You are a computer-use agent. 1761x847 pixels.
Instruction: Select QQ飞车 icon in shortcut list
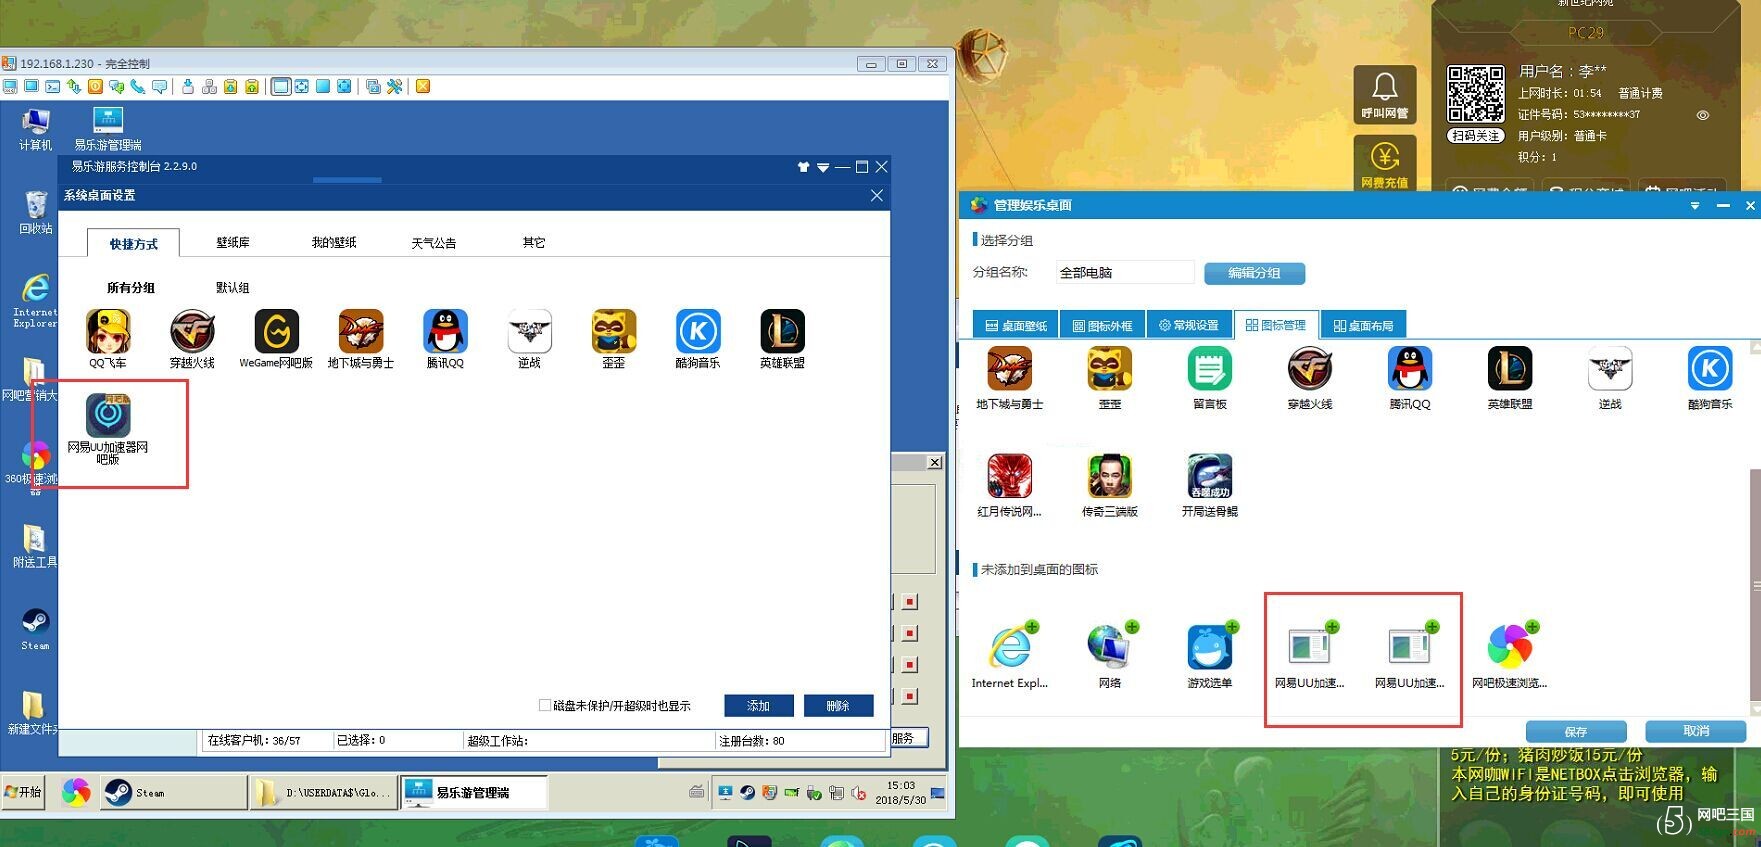(108, 332)
